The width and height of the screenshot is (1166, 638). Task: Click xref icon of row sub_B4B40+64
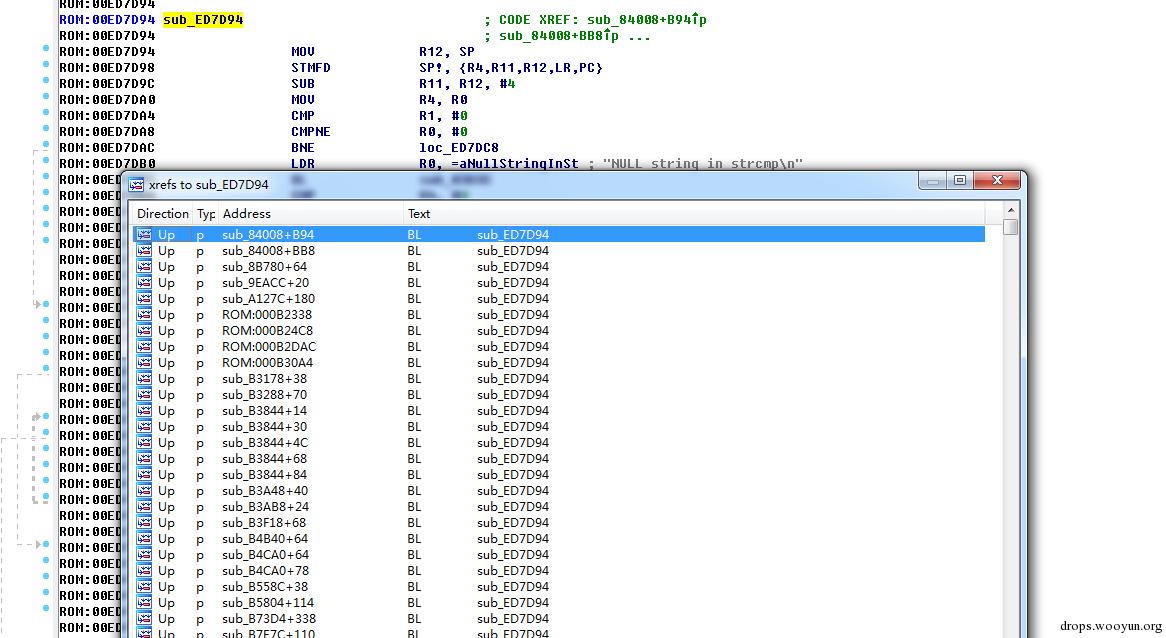click(144, 538)
